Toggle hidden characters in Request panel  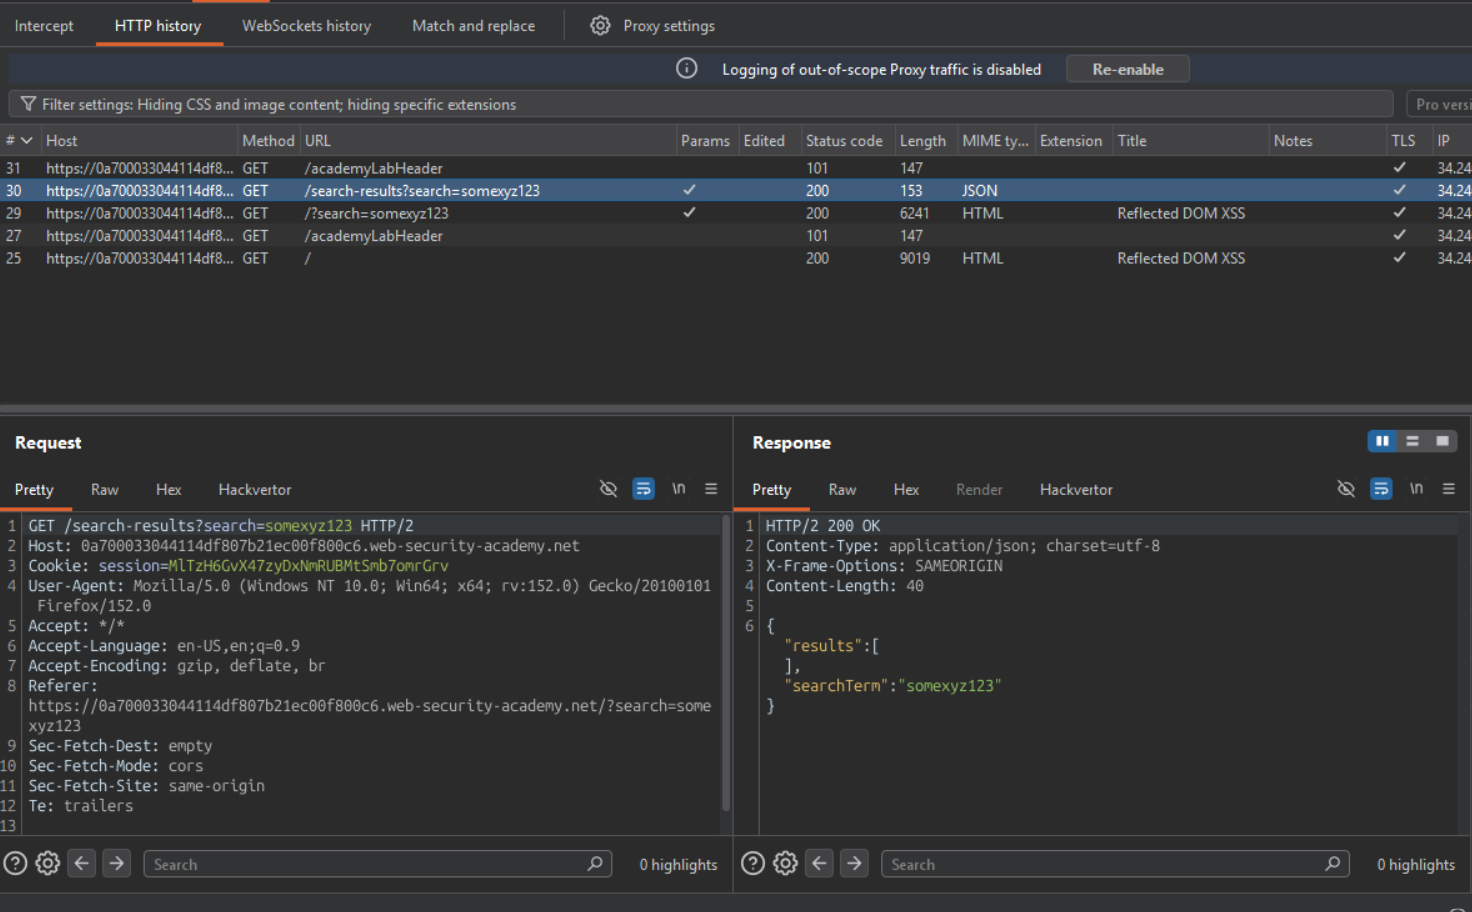click(x=608, y=489)
